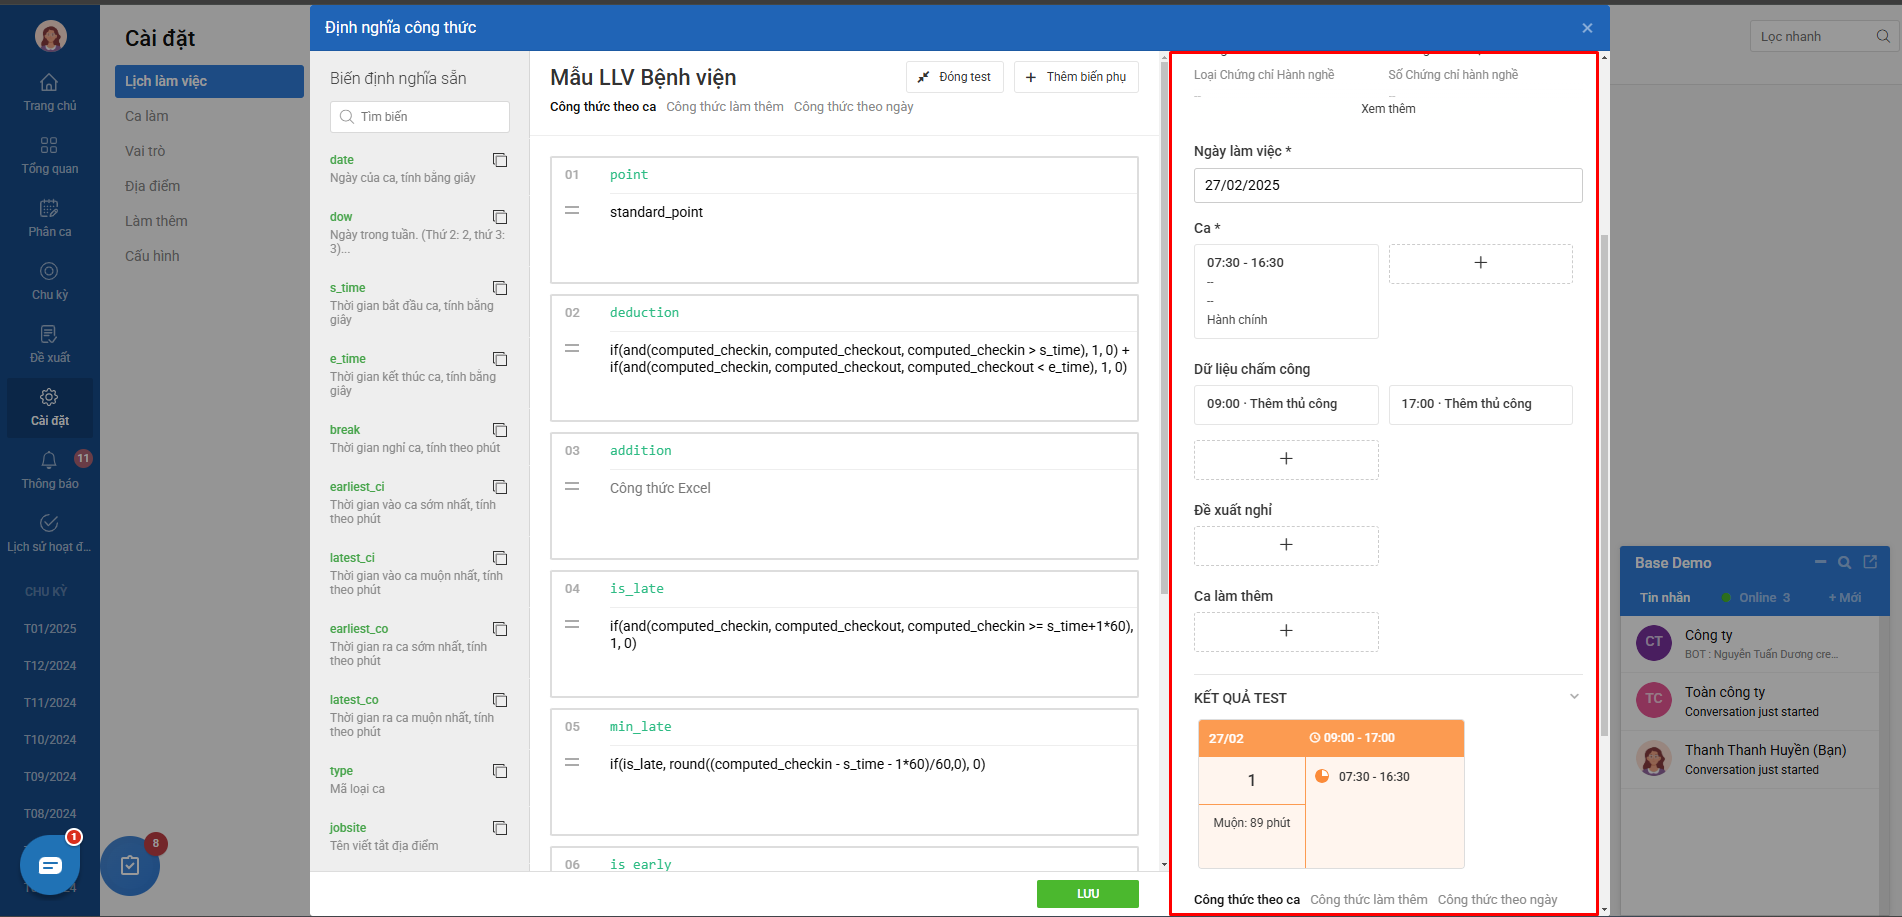The height and width of the screenshot is (917, 1902).
Task: Minimize the Base Demo chat panel
Action: (x=1820, y=562)
